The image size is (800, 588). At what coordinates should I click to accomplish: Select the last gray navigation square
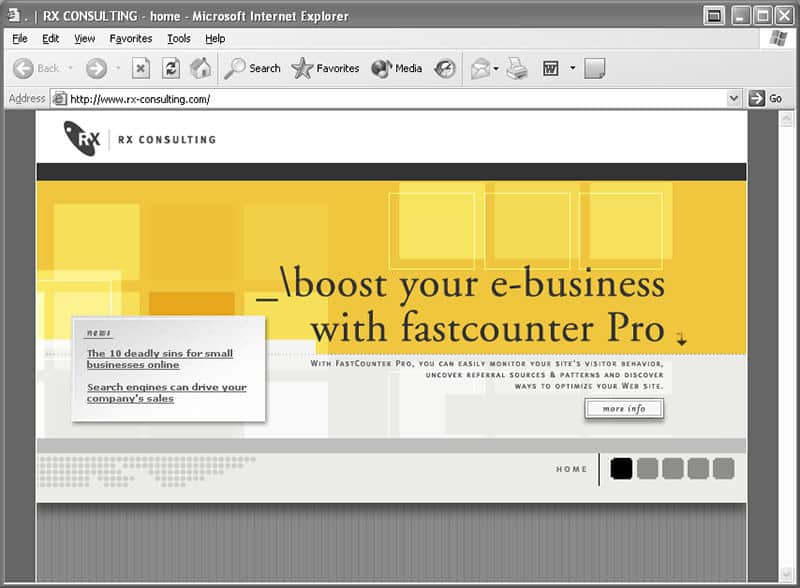pyautogui.click(x=723, y=469)
